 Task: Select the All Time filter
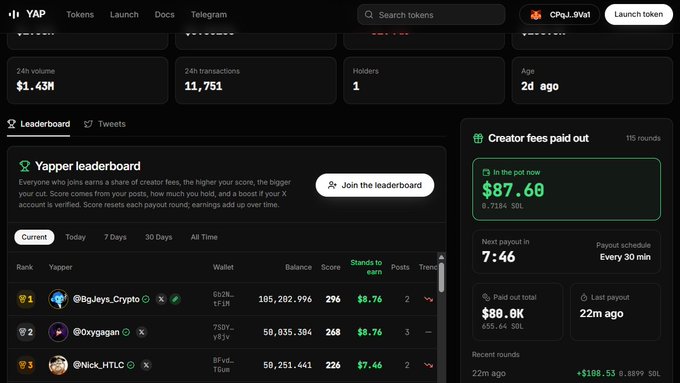pos(204,237)
